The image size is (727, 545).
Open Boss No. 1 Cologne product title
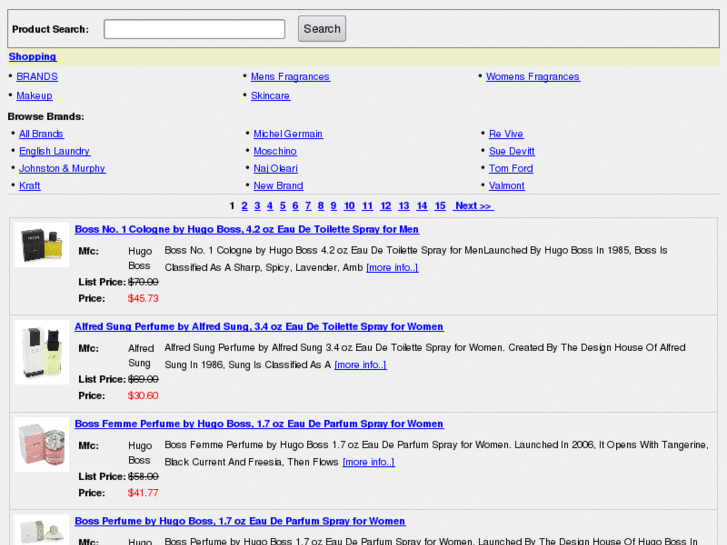[x=247, y=230]
